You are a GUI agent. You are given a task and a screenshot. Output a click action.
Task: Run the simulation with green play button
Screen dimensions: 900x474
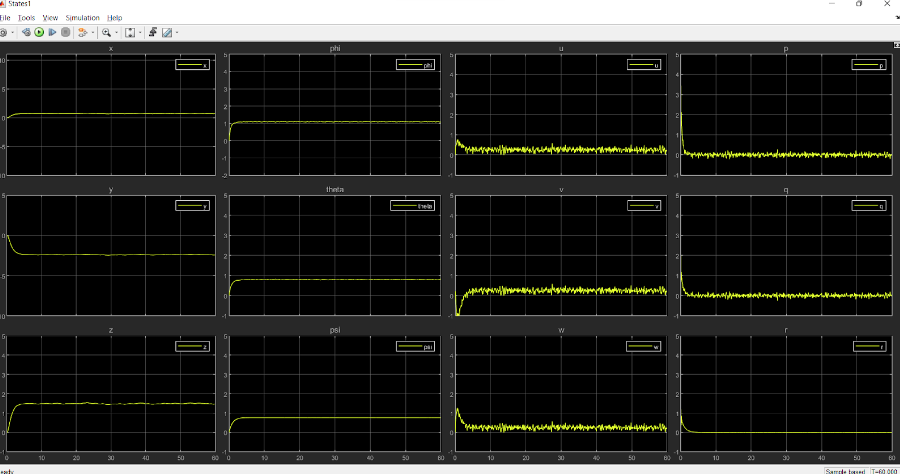[x=39, y=32]
